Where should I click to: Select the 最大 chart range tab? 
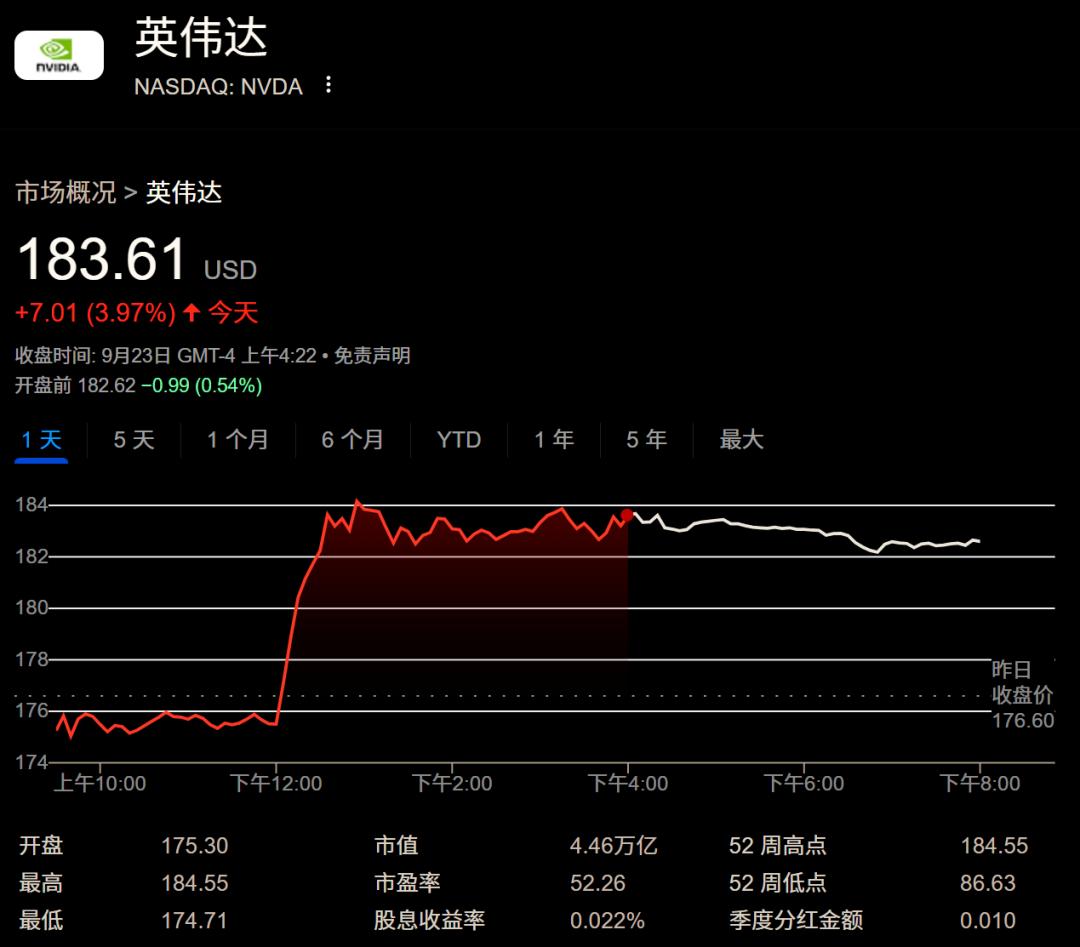(741, 440)
